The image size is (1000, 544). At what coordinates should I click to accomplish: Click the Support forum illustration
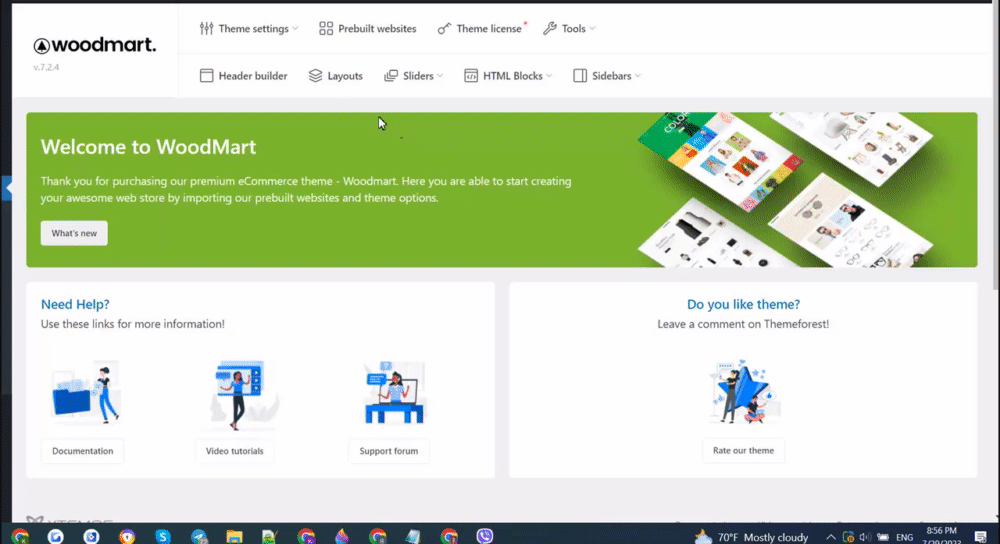[393, 392]
